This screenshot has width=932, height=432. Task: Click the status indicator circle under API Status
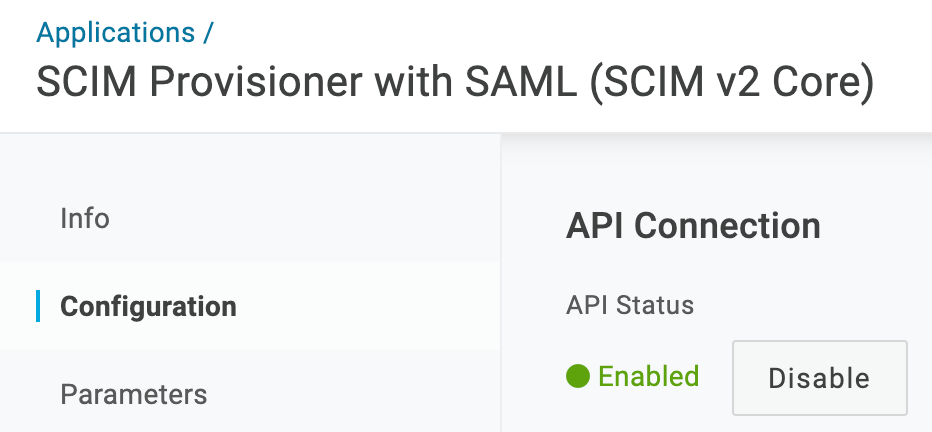[x=577, y=376]
